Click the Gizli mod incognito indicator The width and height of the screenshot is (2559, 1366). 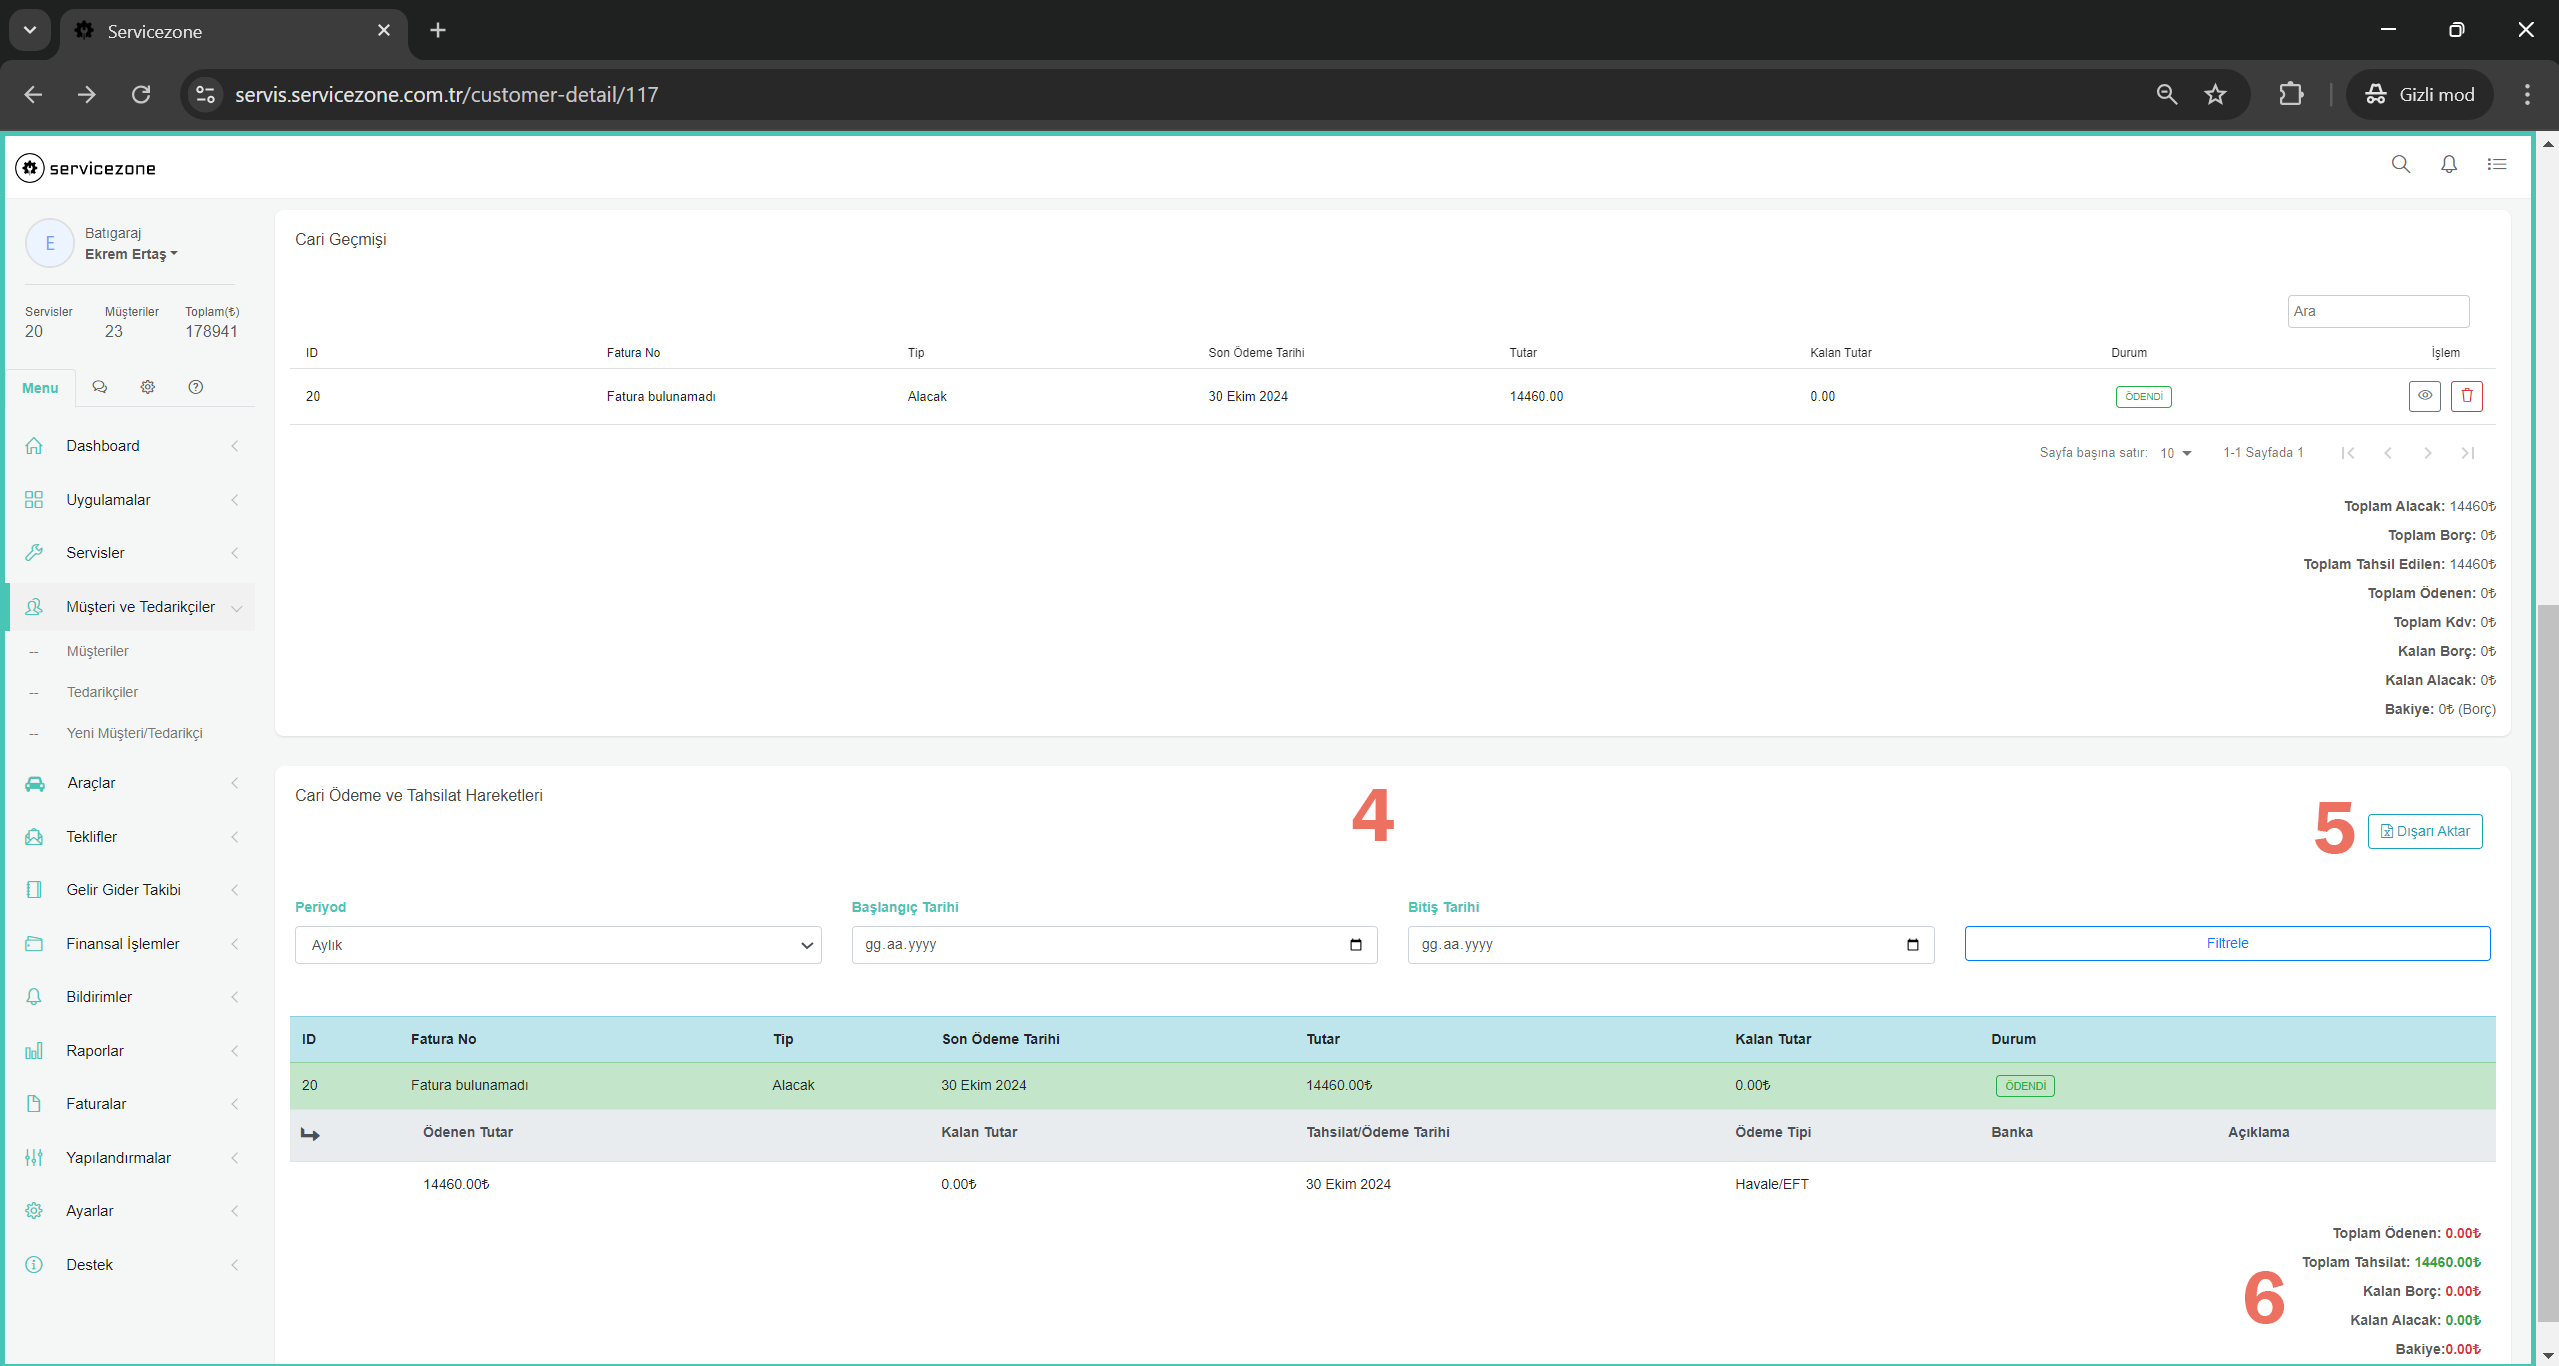[2419, 95]
